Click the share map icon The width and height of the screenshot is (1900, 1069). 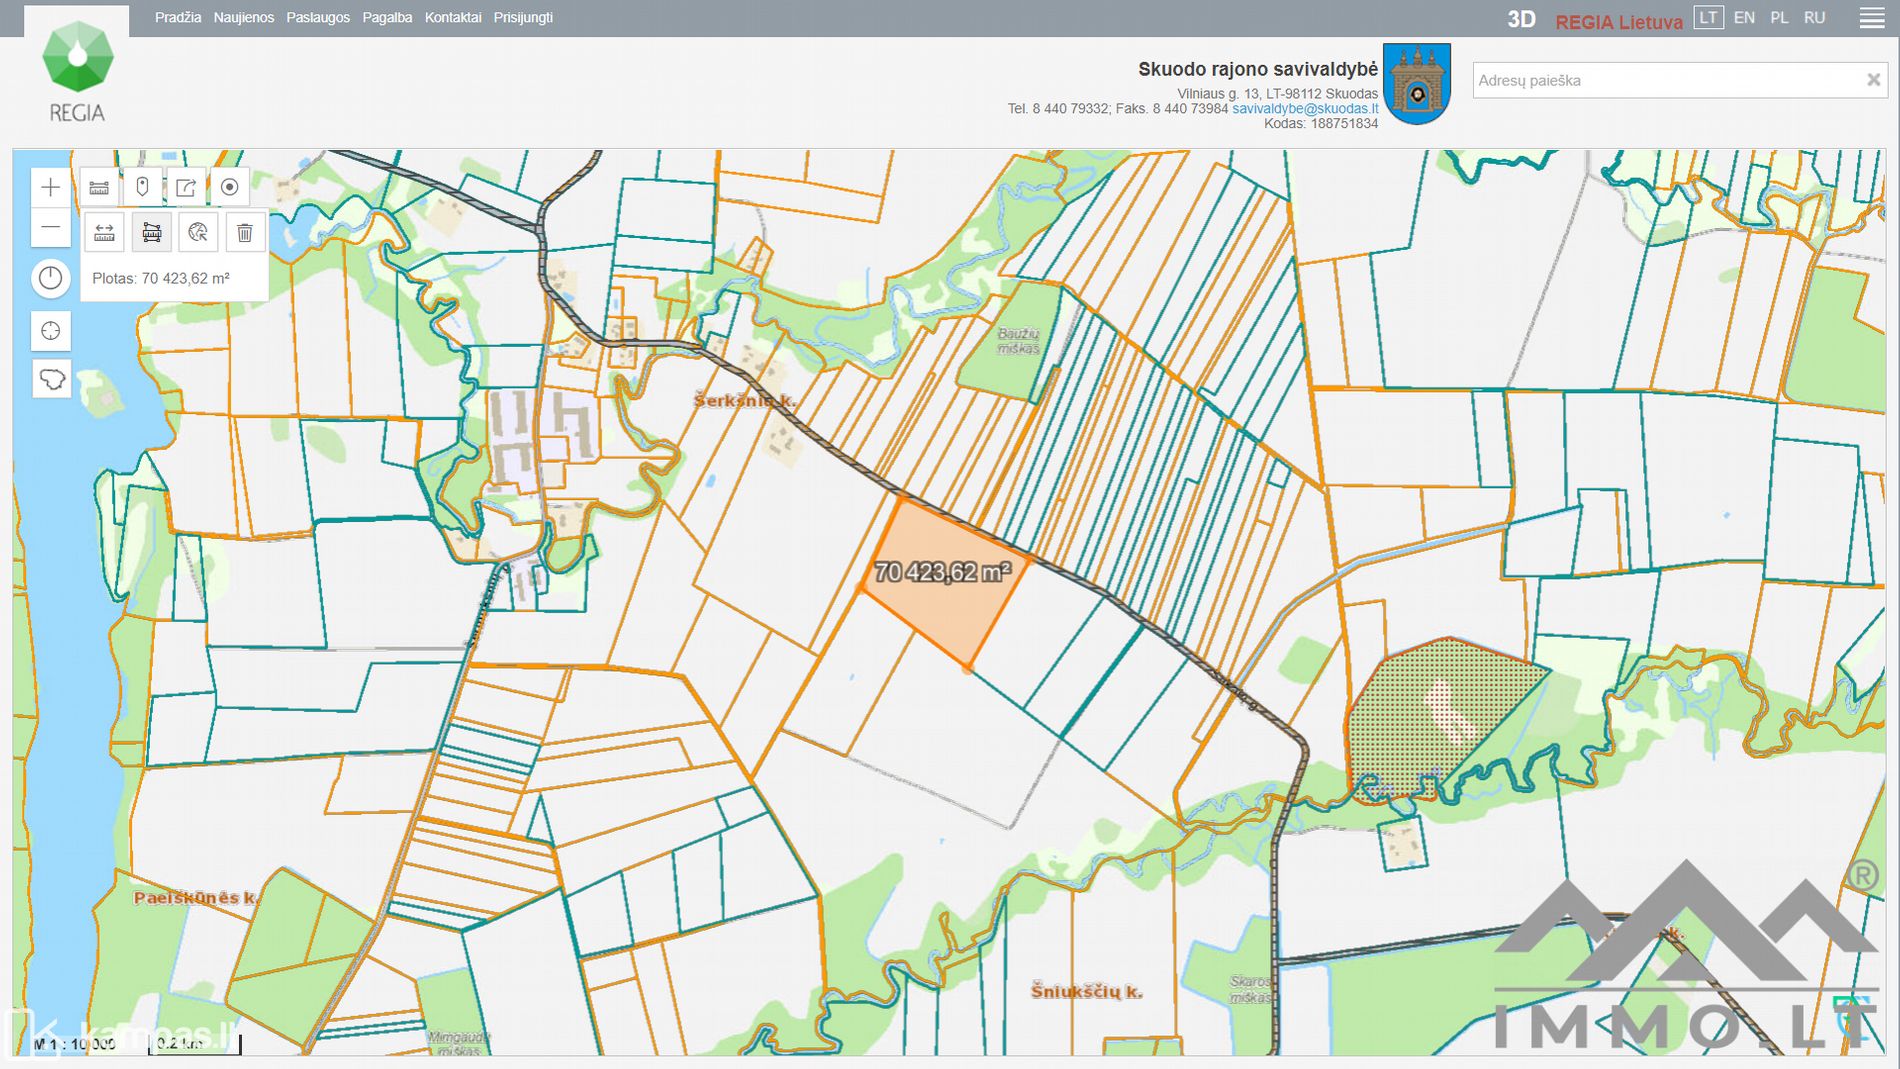pyautogui.click(x=186, y=187)
